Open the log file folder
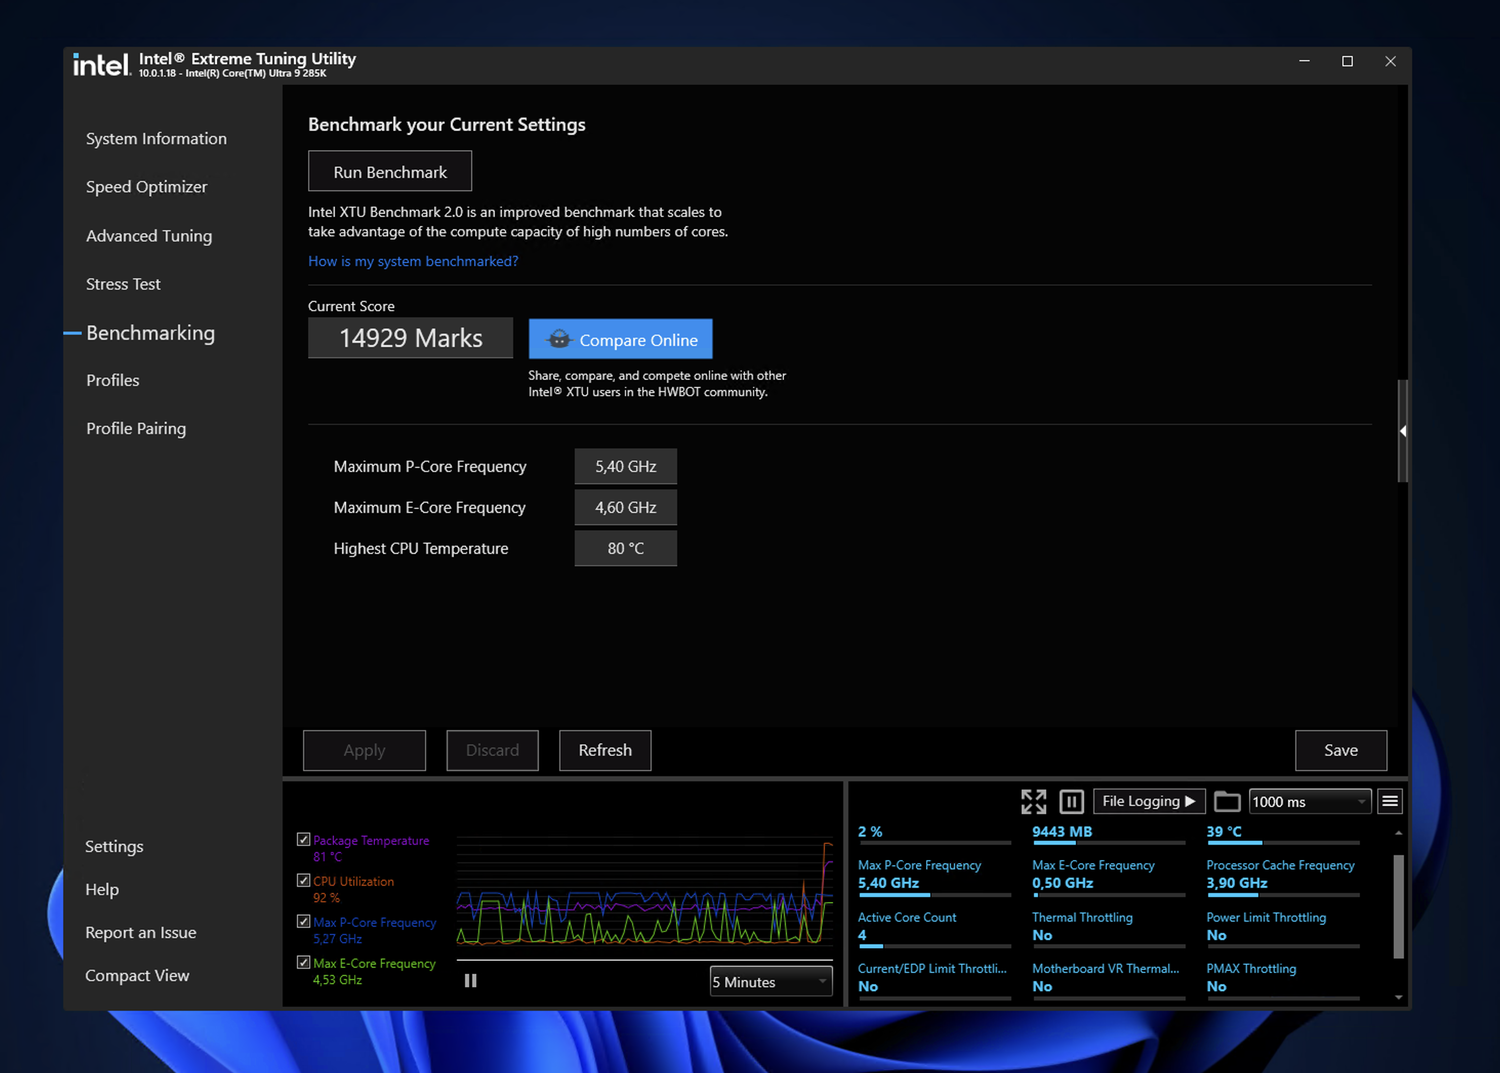 tap(1227, 801)
